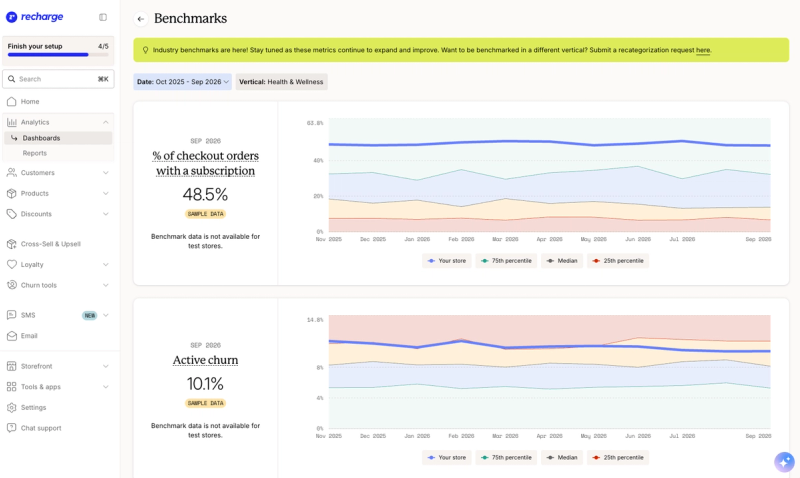Click the lightbulb icon in the banner

coord(145,50)
